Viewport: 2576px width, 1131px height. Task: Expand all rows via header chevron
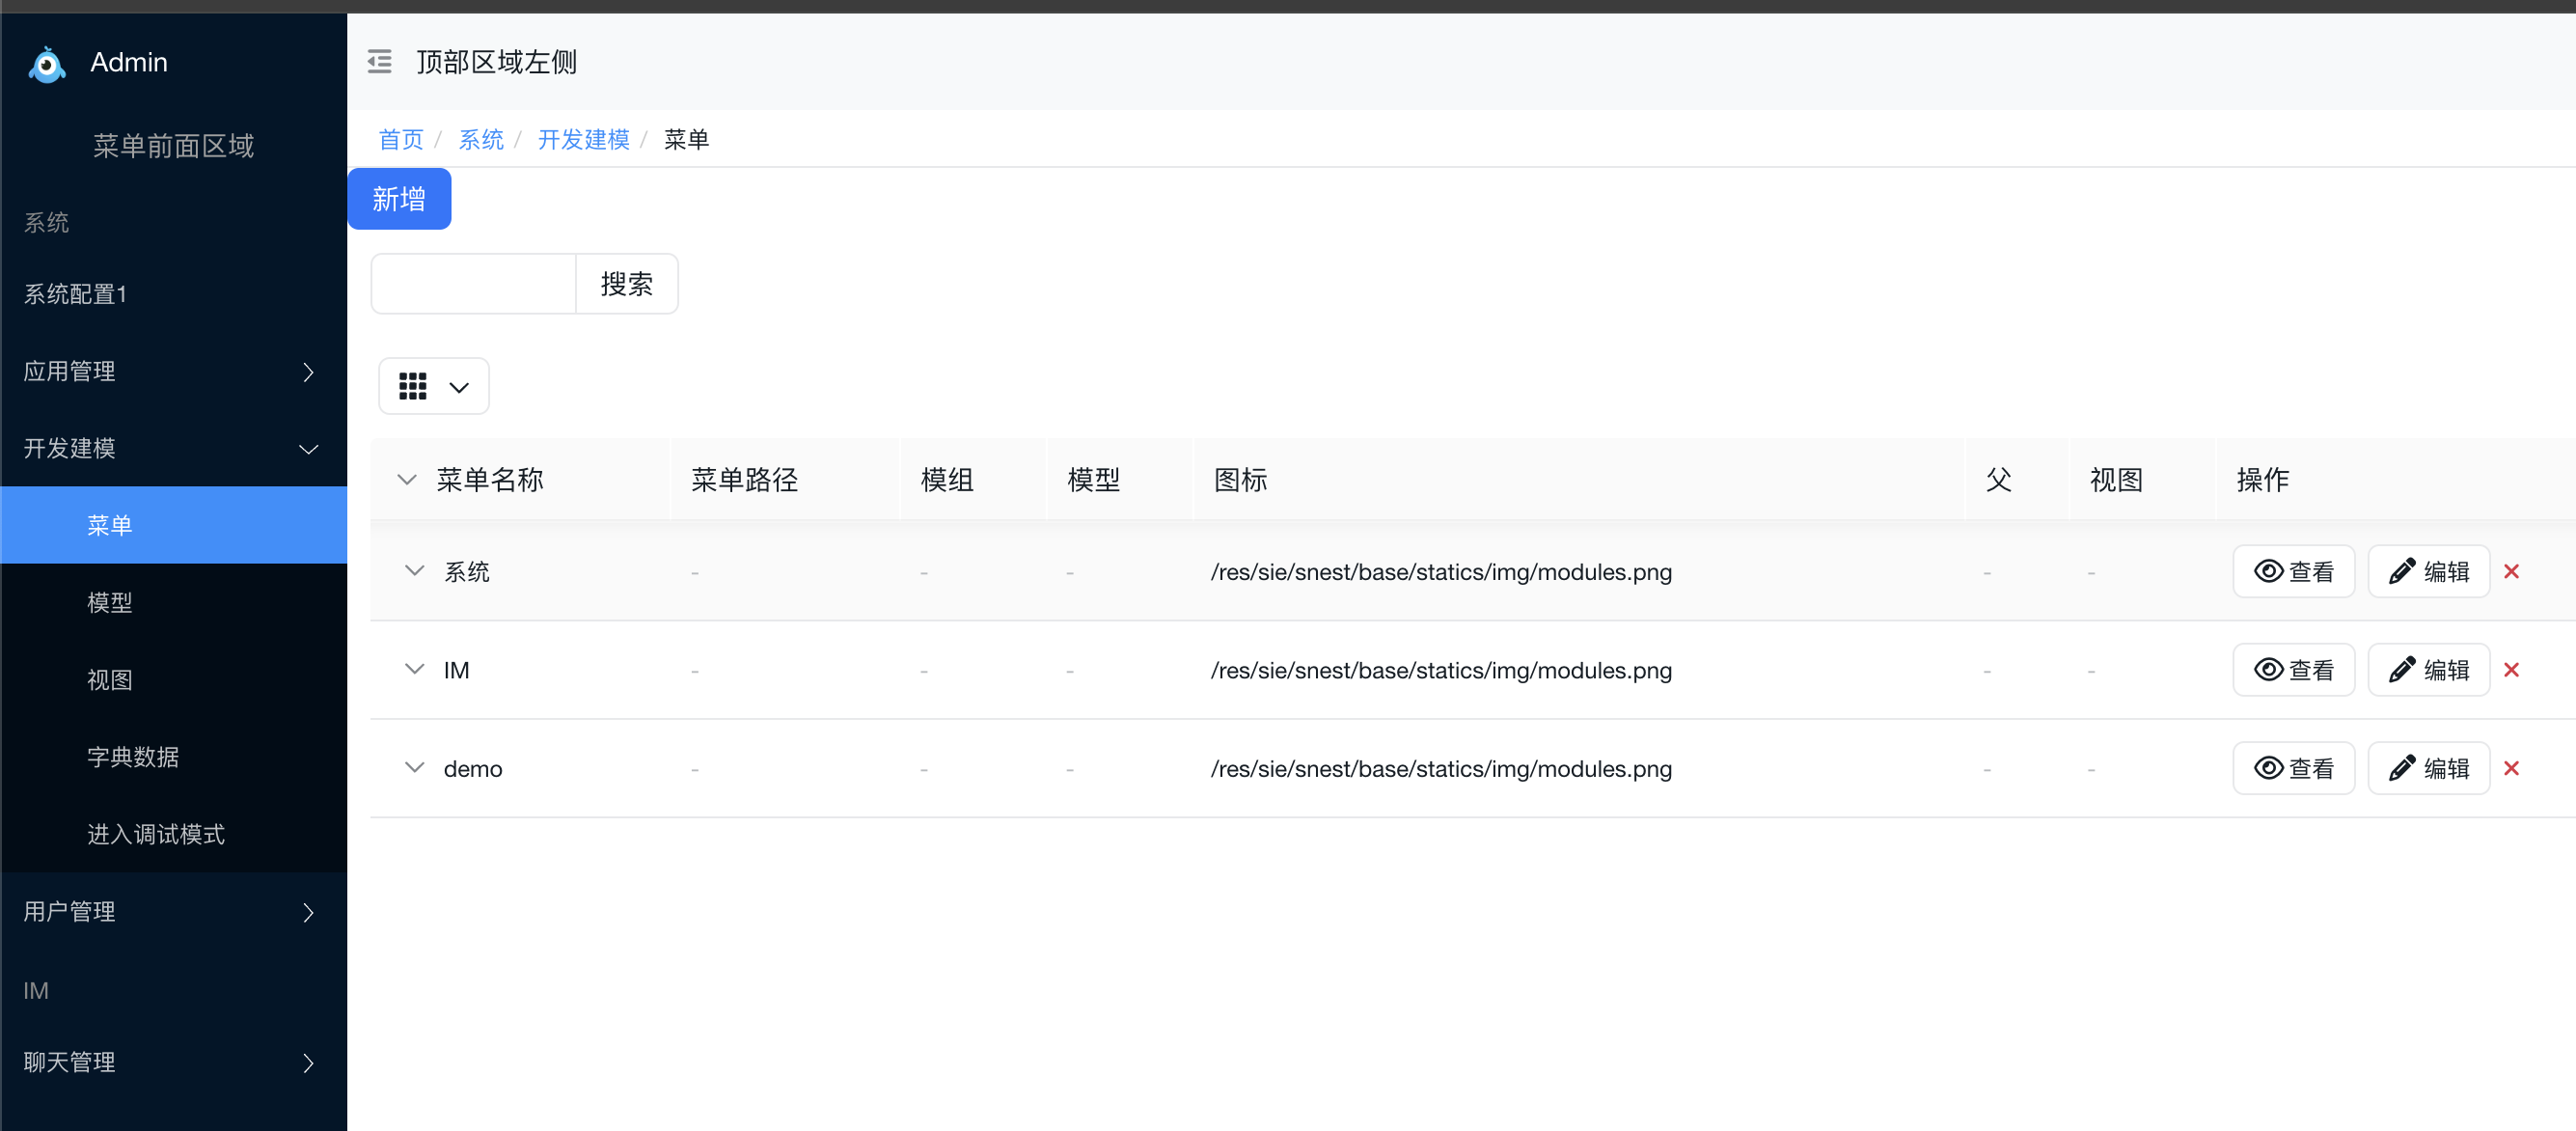pos(407,480)
